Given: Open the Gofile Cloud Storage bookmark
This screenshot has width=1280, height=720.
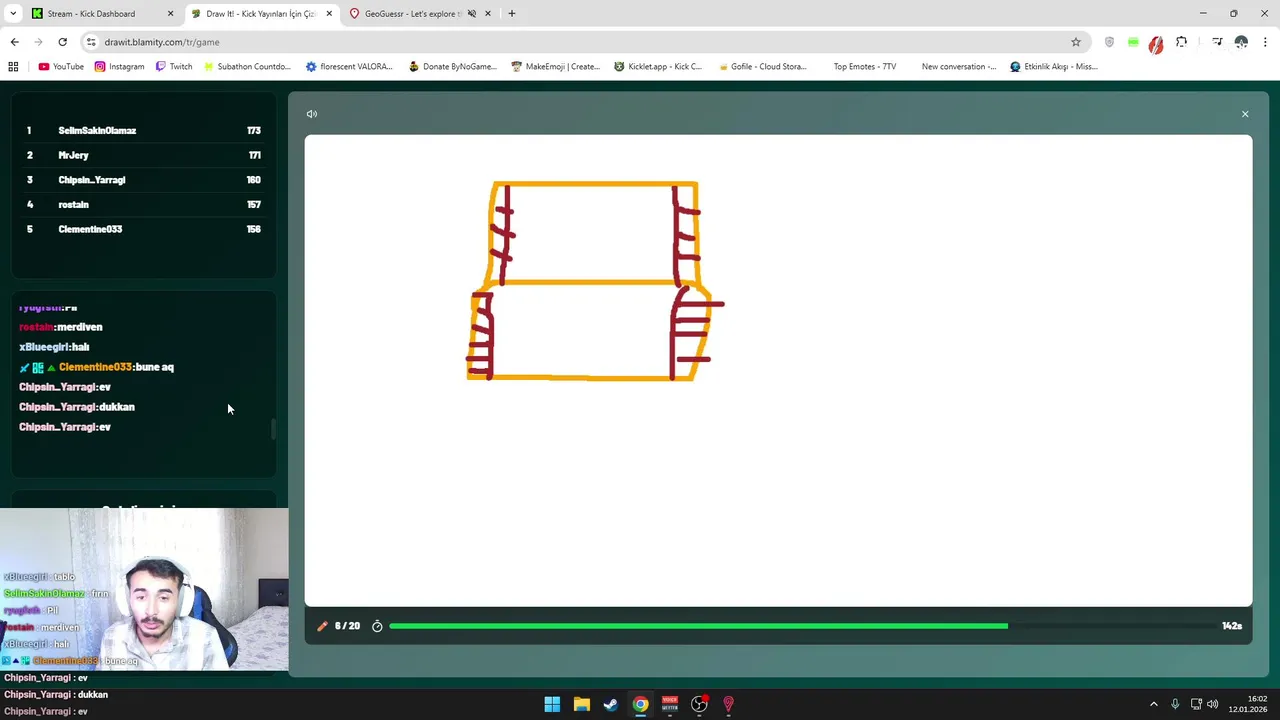Looking at the screenshot, I should (762, 67).
